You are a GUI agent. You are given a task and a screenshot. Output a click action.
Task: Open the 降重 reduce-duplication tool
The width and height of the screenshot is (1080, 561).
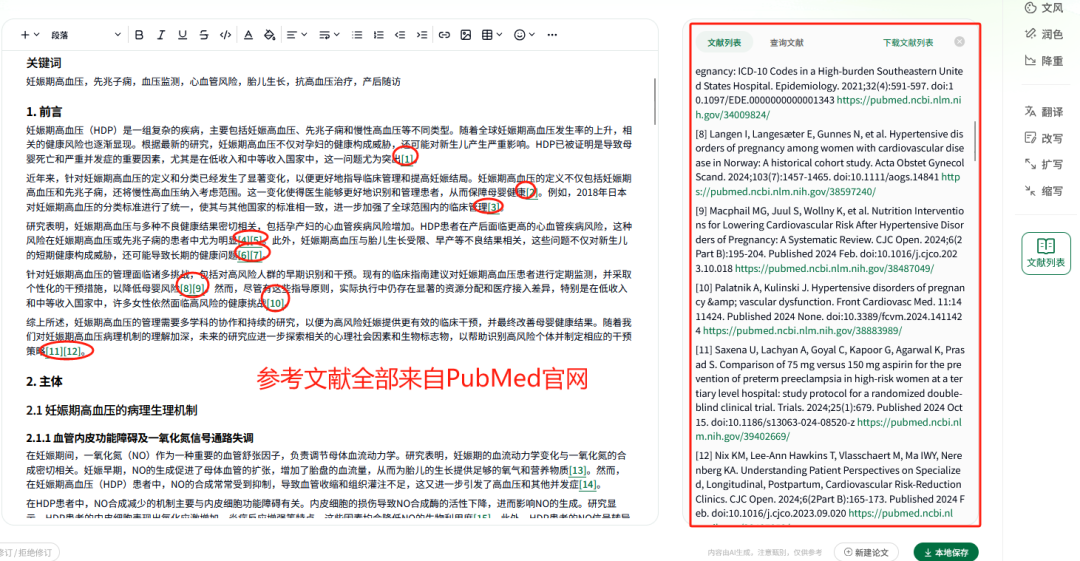coord(1044,61)
